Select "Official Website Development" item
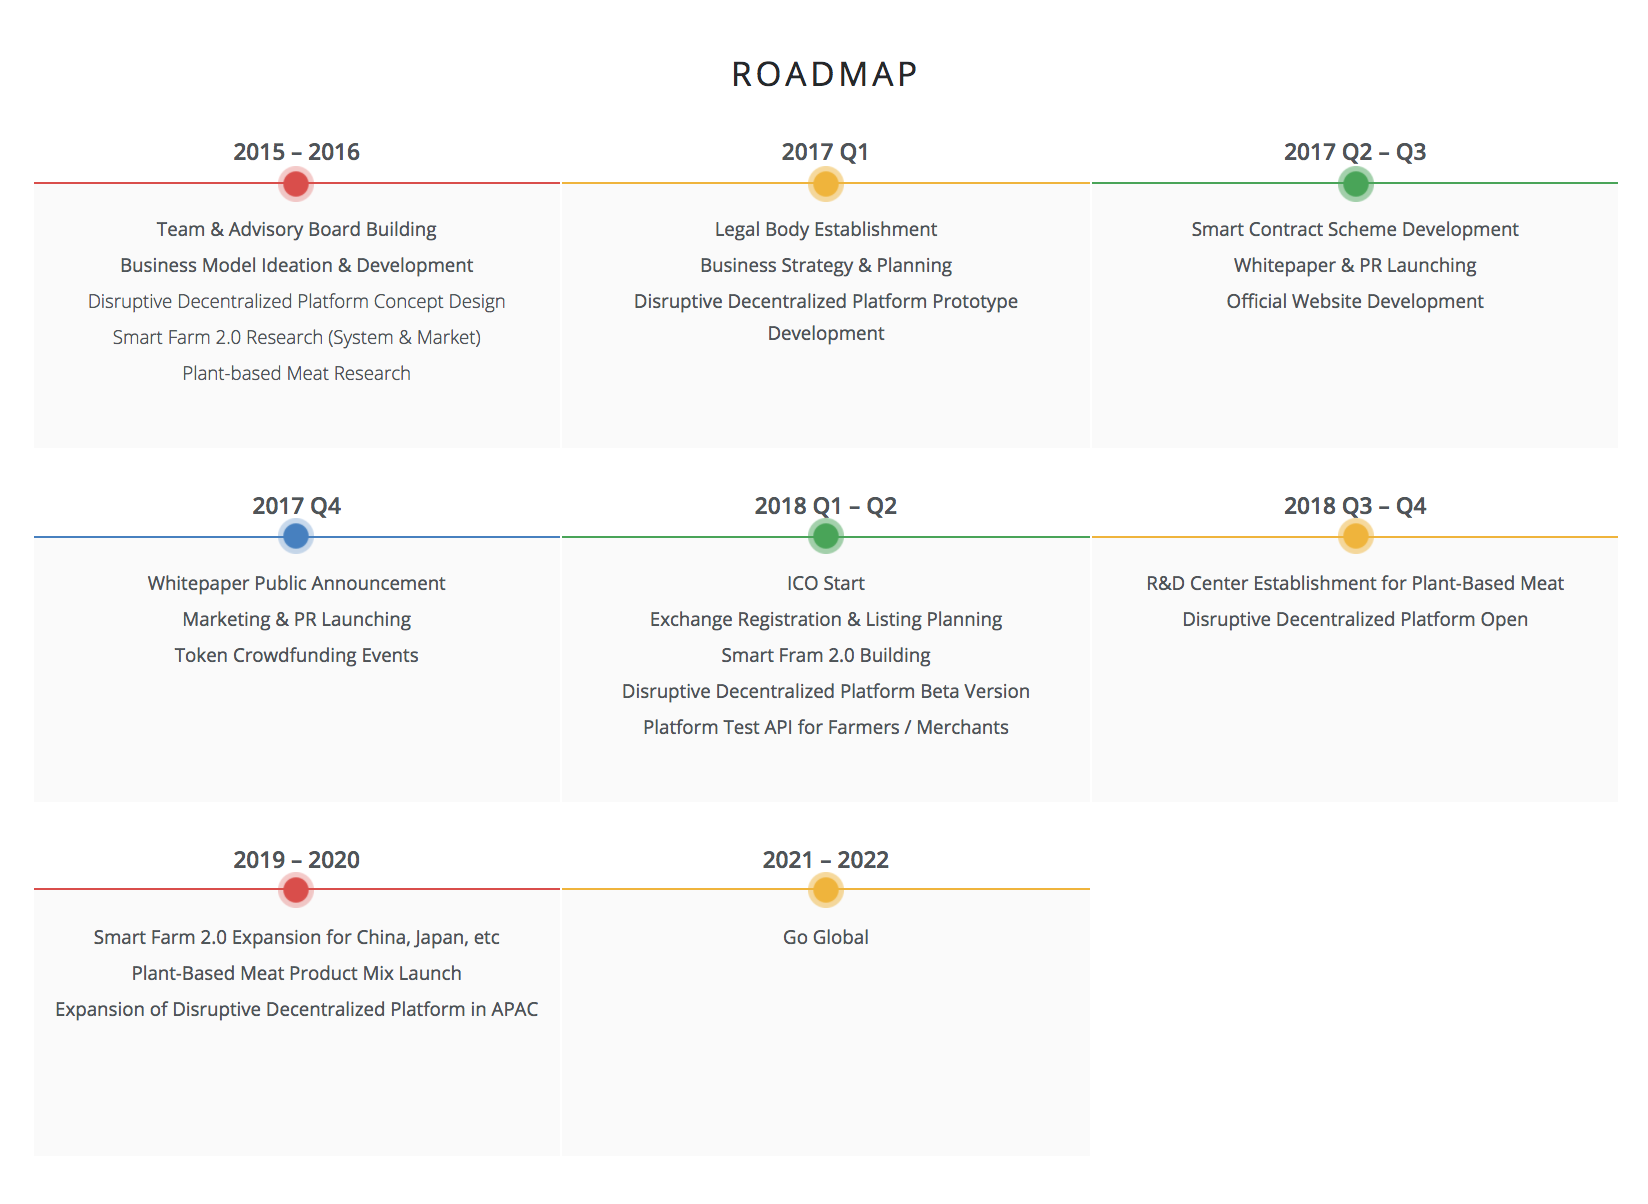Image resolution: width=1648 pixels, height=1204 pixels. click(1355, 301)
